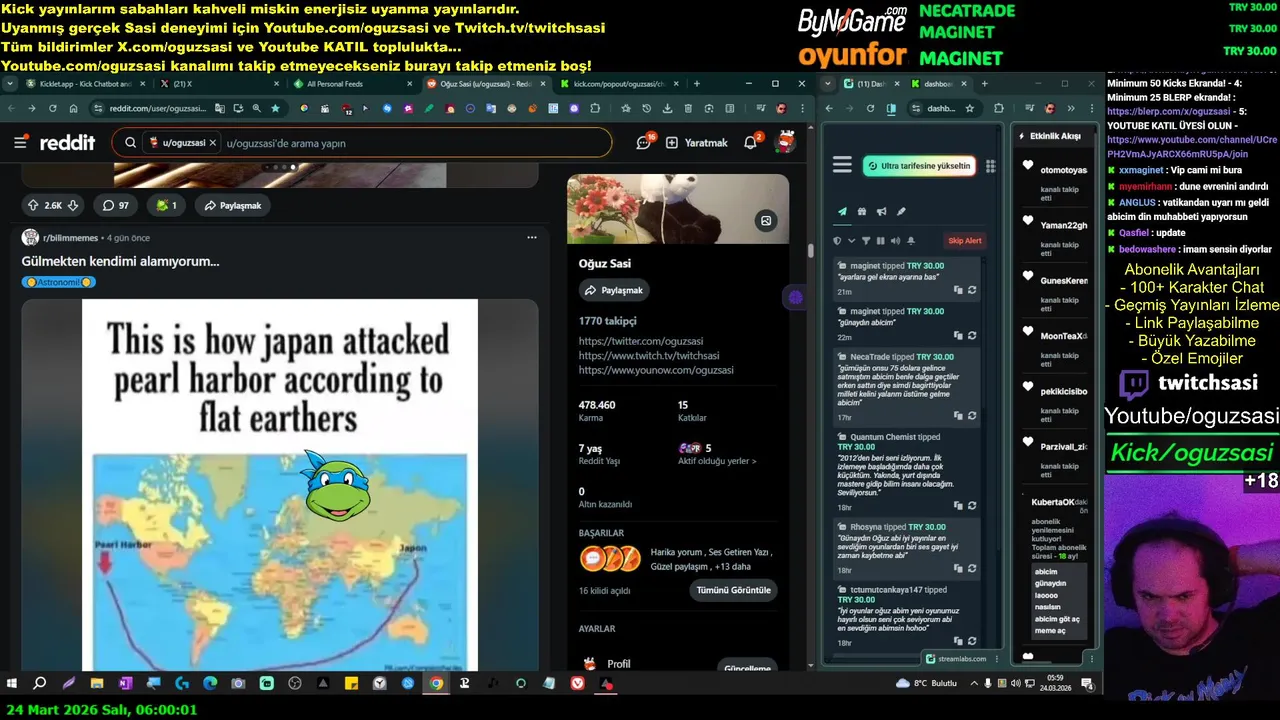This screenshot has width=1280, height=720.
Task: Click the Astronomi post flair
Action: pos(59,282)
